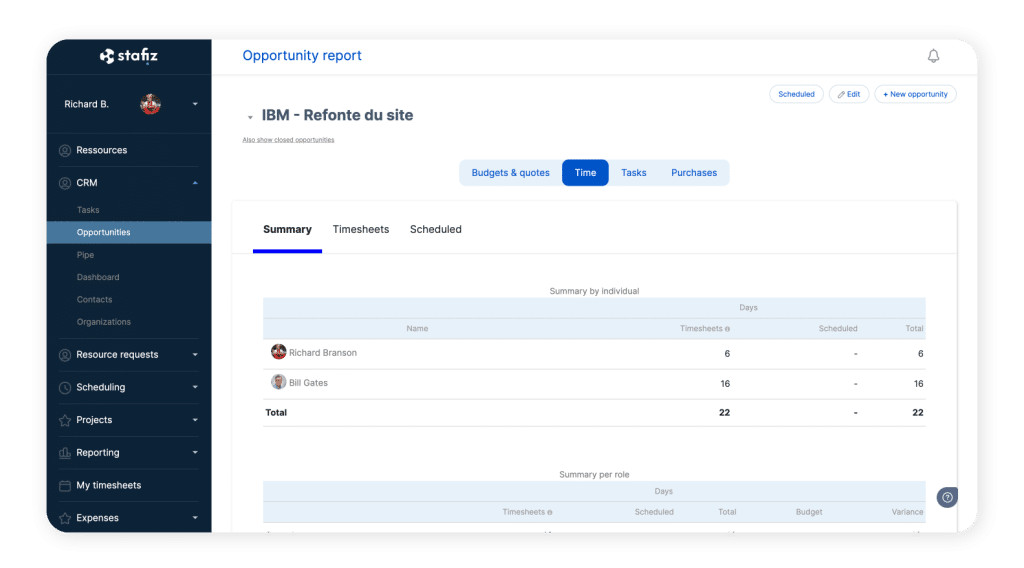The width and height of the screenshot is (1024, 568).
Task: Click the Timesheets info icon in role summary
Action: click(549, 513)
